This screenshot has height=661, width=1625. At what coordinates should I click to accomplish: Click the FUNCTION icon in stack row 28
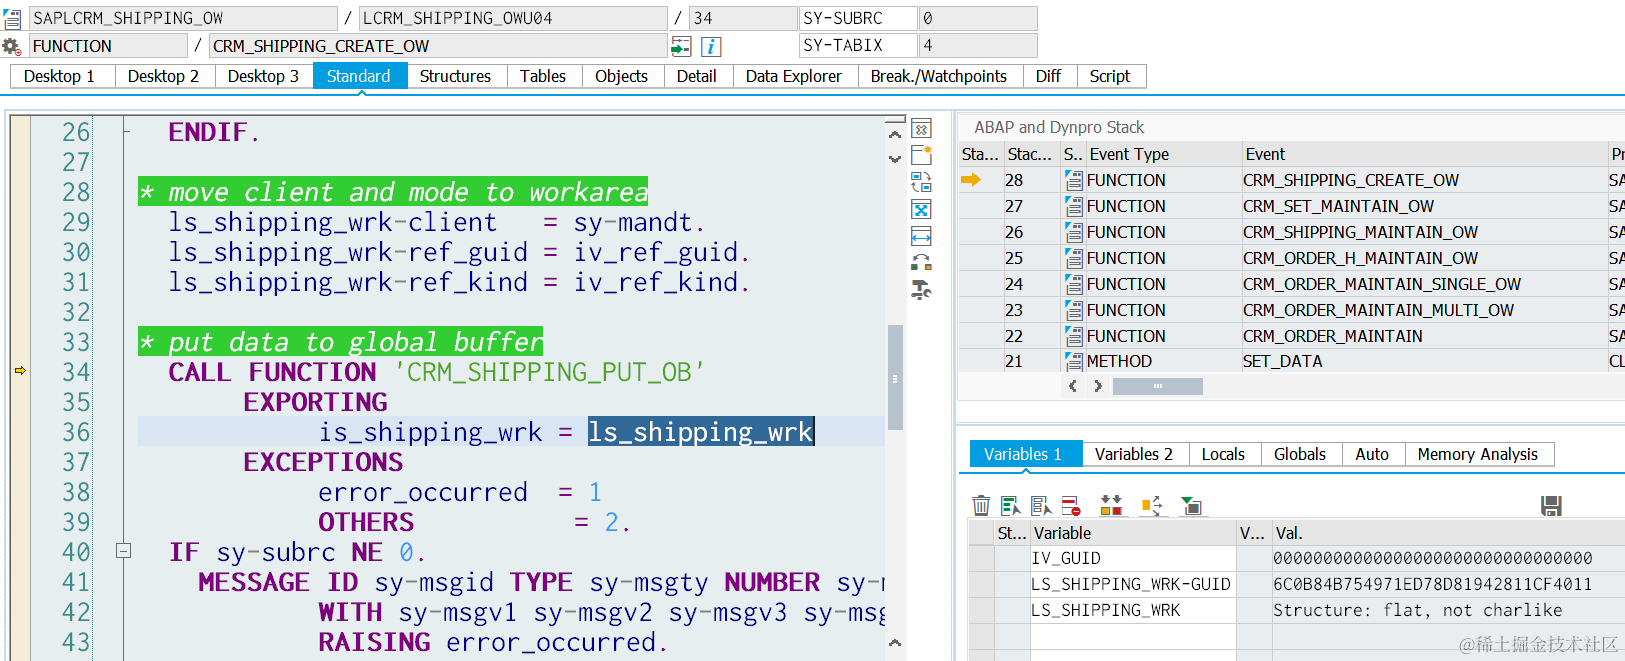coord(1073,180)
